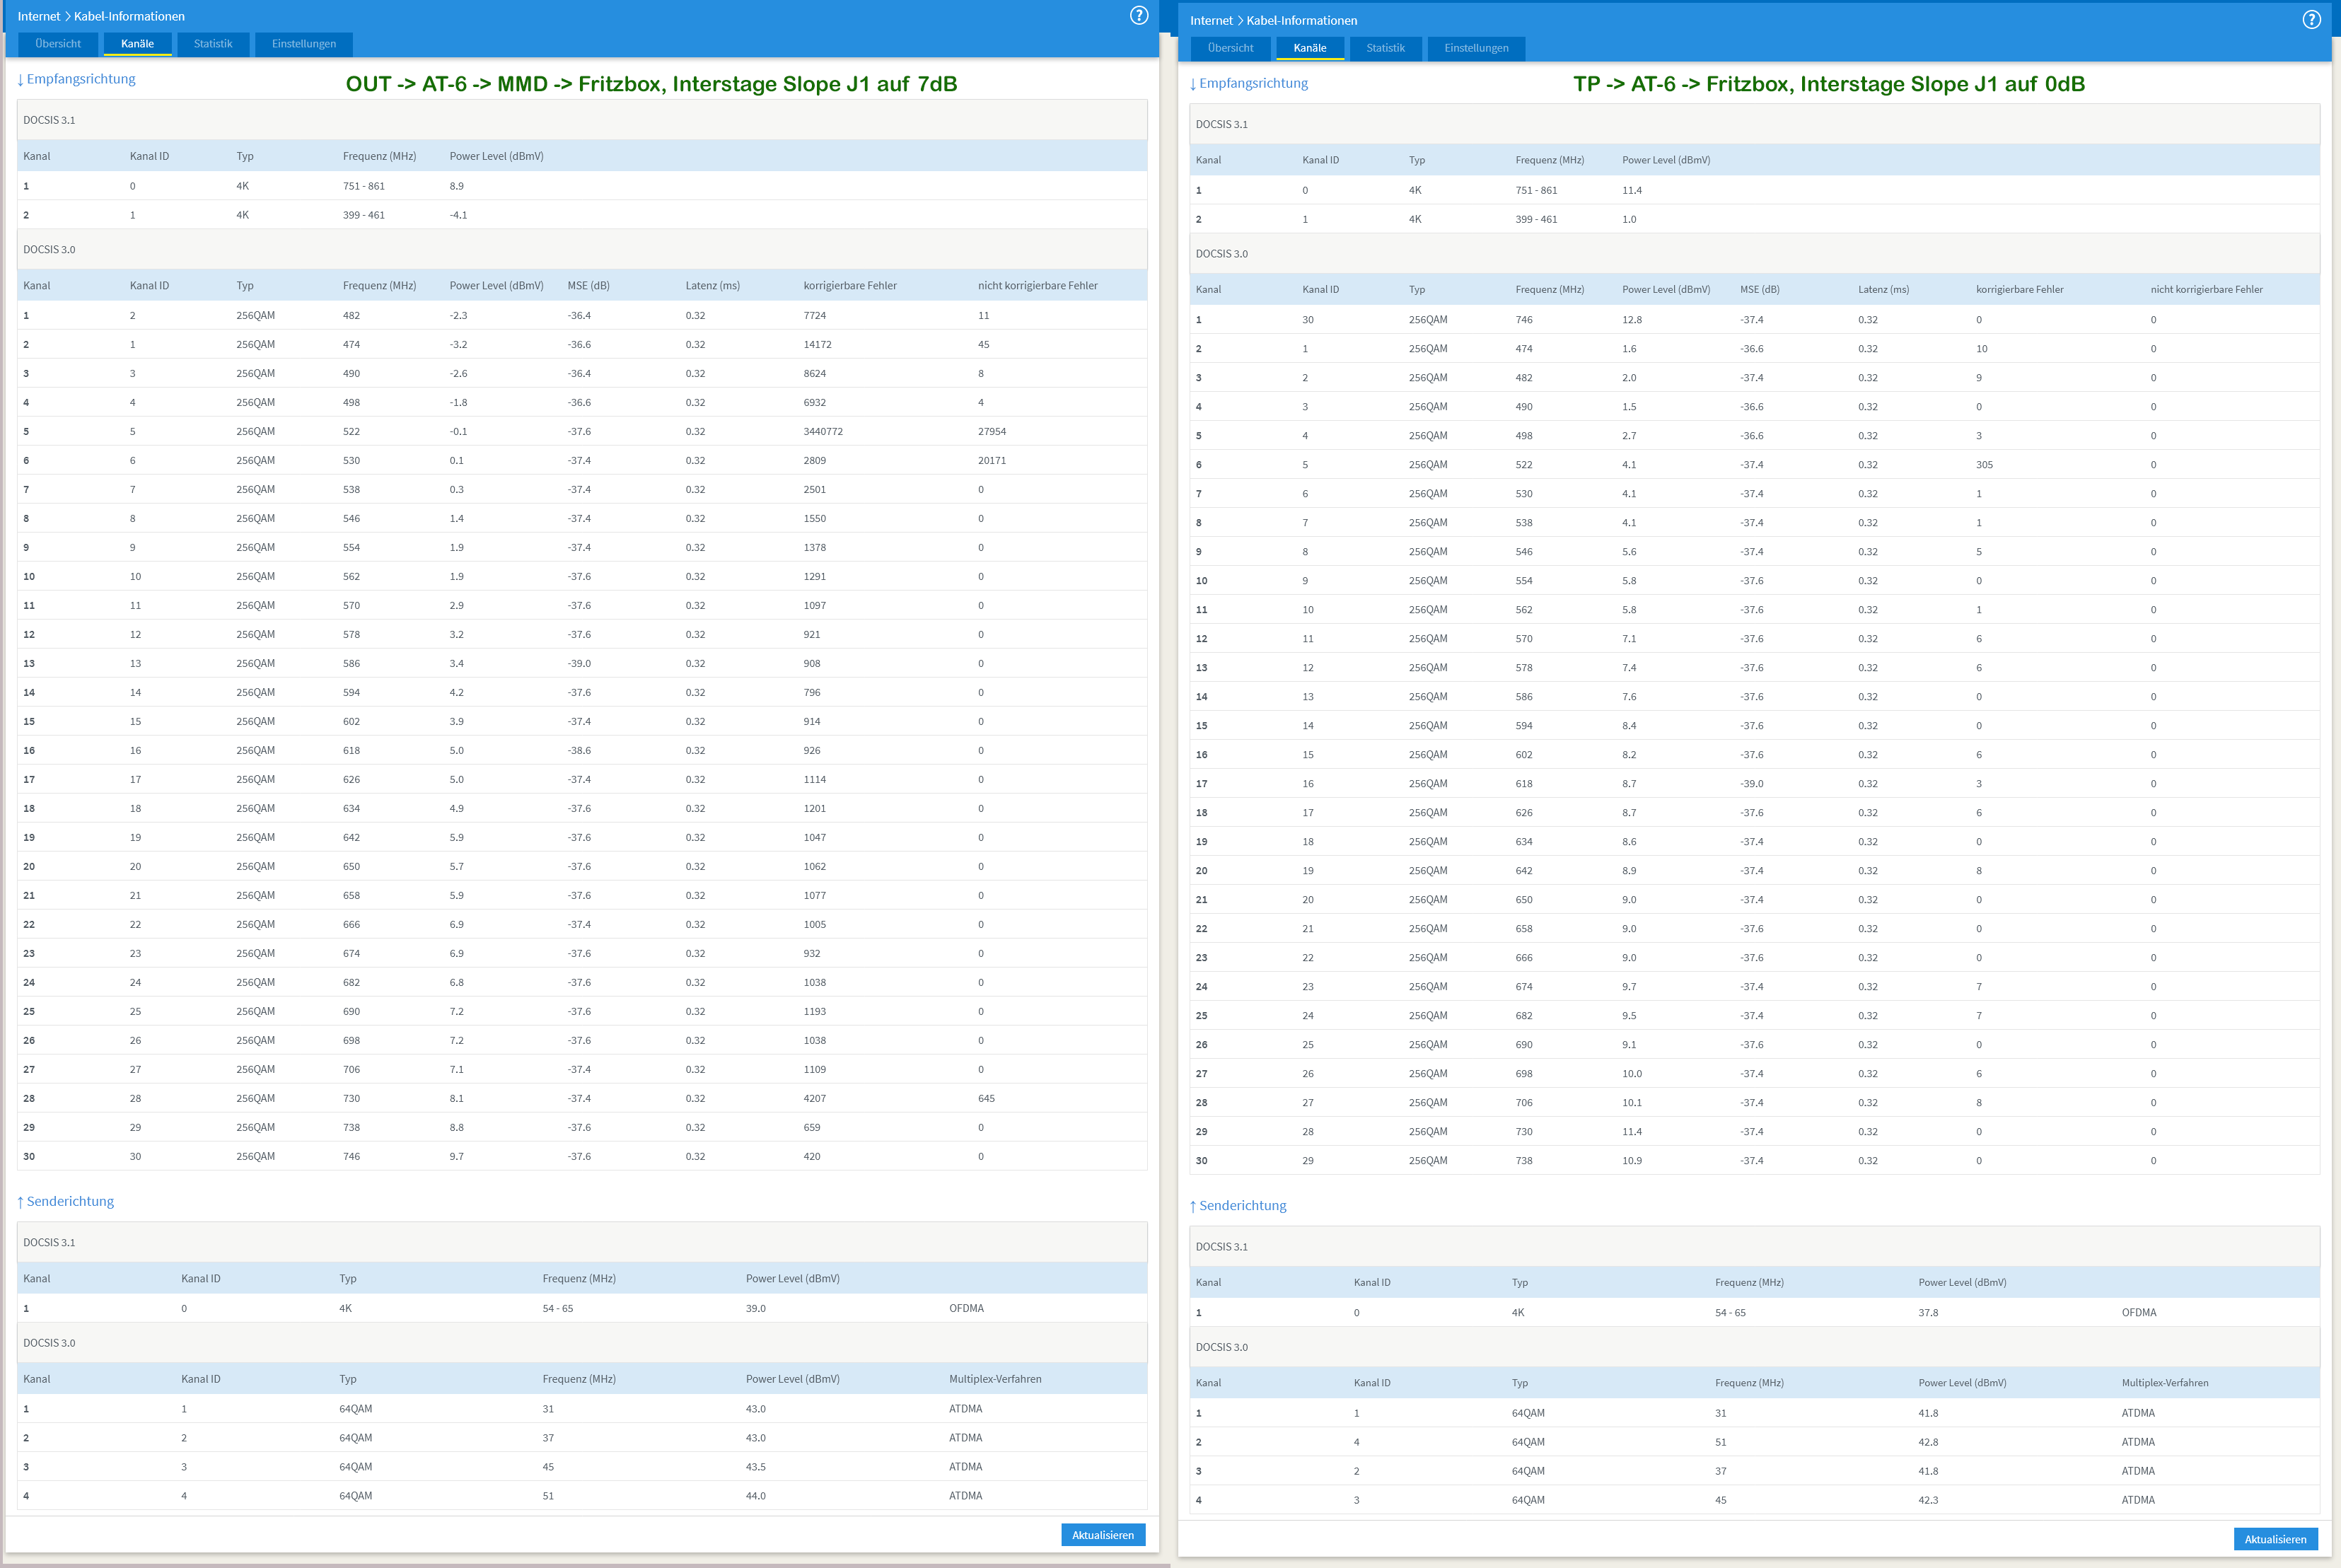Open Statistik tab in right panel
Image resolution: width=2341 pixels, height=1568 pixels.
click(x=1385, y=48)
